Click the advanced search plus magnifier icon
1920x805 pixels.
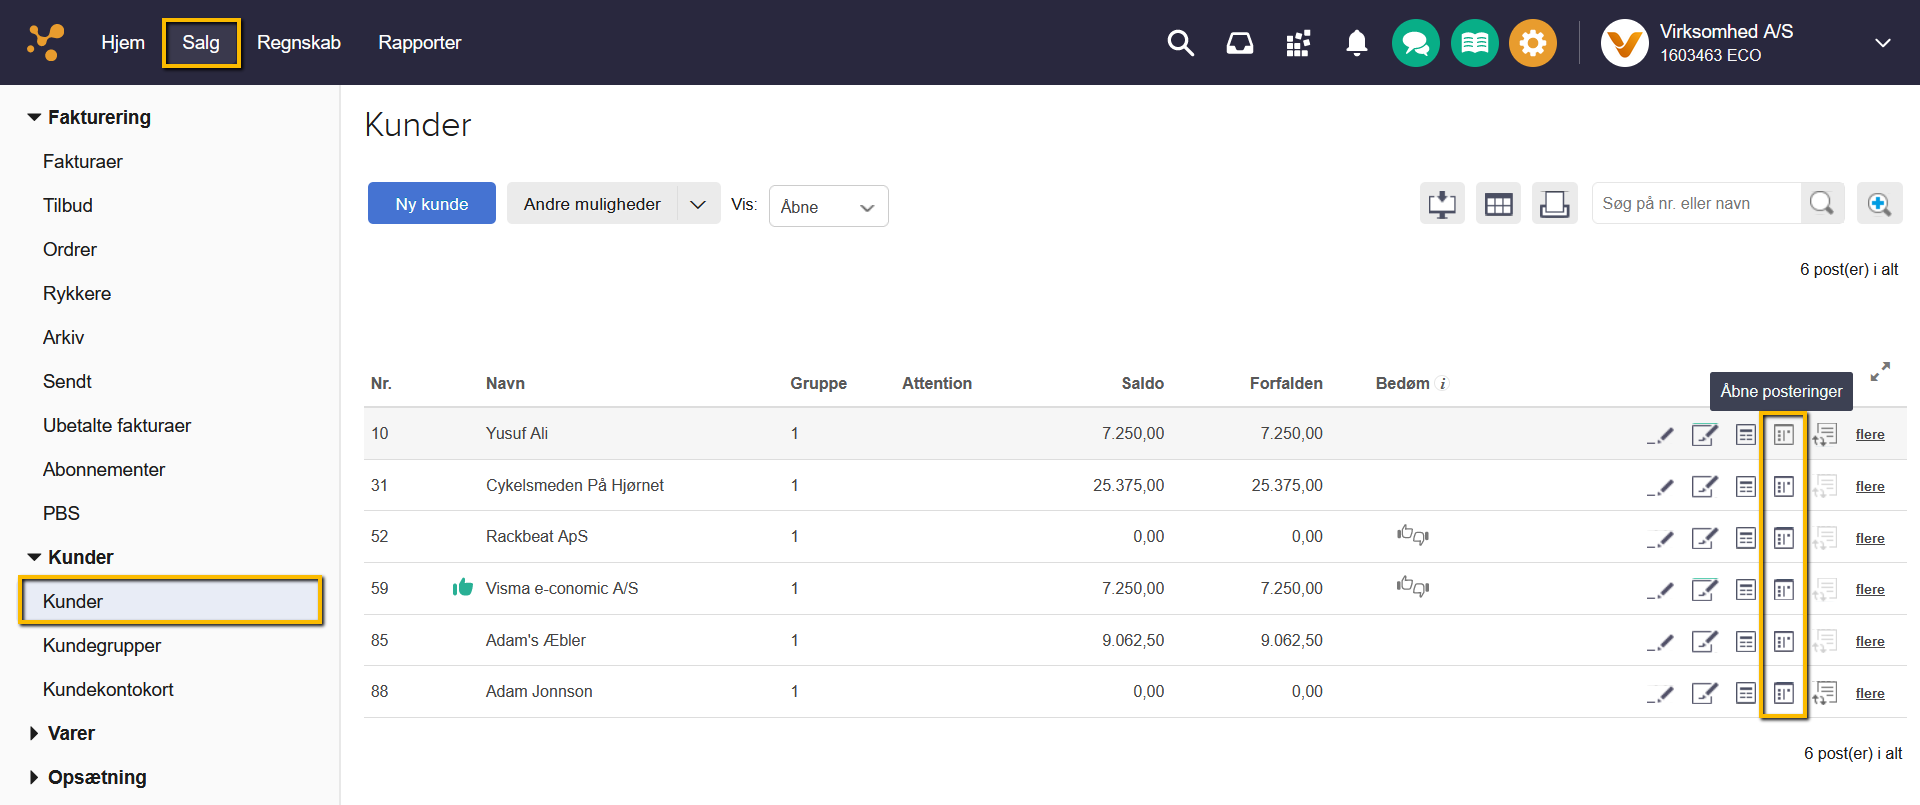(1879, 204)
